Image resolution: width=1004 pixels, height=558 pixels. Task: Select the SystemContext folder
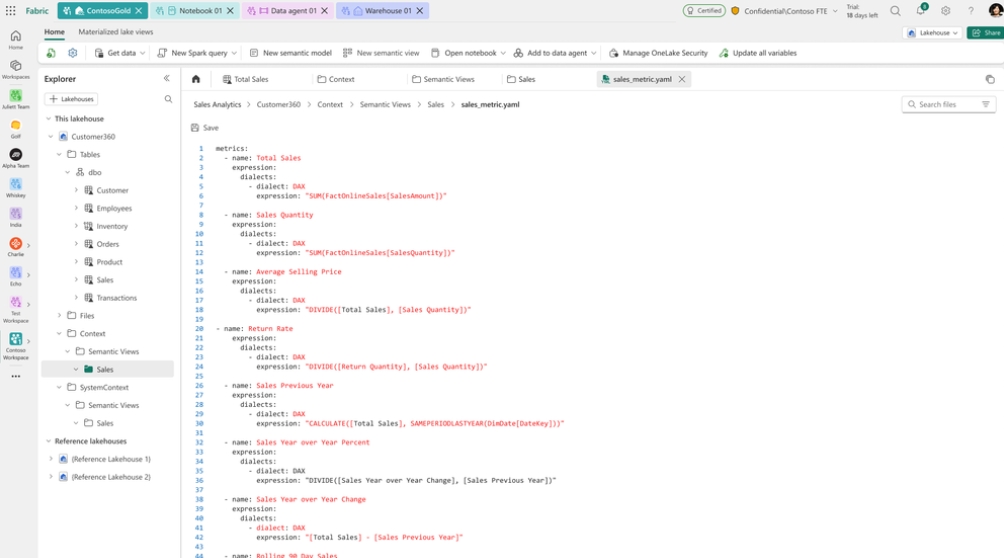(x=104, y=388)
